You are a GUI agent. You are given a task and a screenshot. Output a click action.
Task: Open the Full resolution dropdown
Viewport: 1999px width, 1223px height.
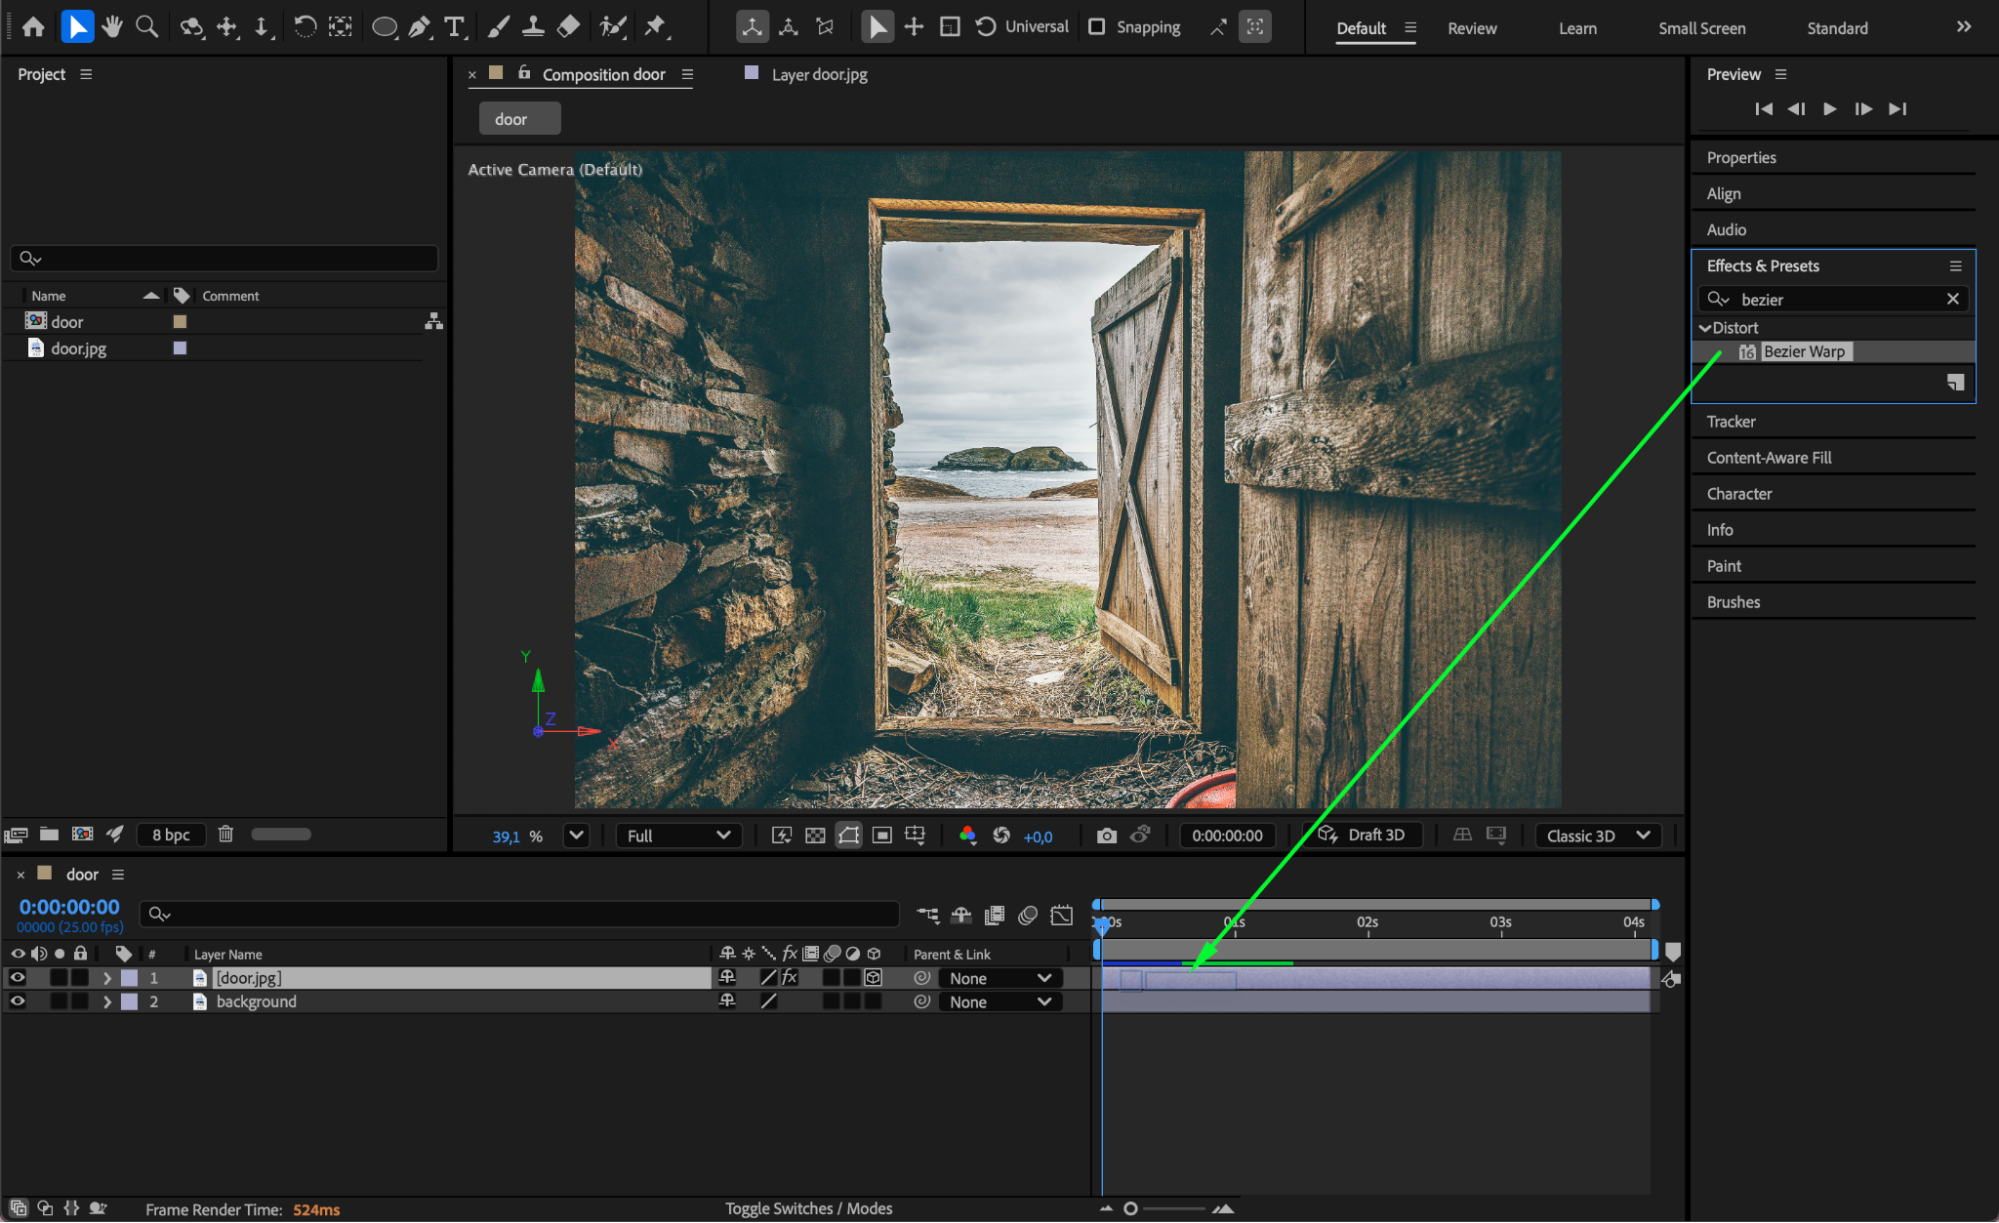[x=678, y=836]
